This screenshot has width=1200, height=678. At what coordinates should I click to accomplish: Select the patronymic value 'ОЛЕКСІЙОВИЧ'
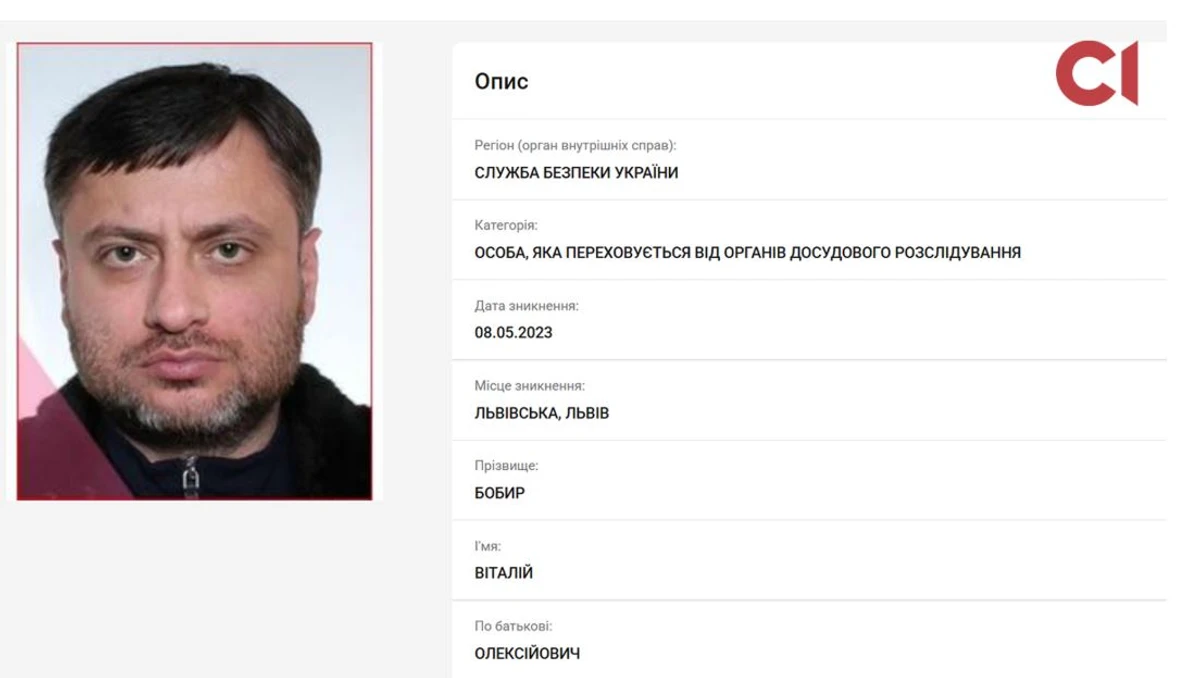(x=527, y=653)
